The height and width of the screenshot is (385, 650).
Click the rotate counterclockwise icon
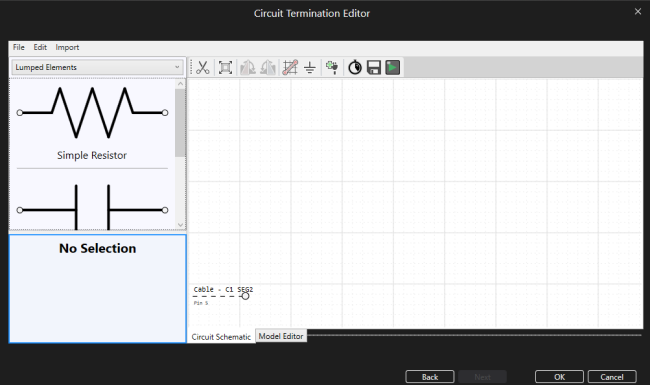coord(268,67)
